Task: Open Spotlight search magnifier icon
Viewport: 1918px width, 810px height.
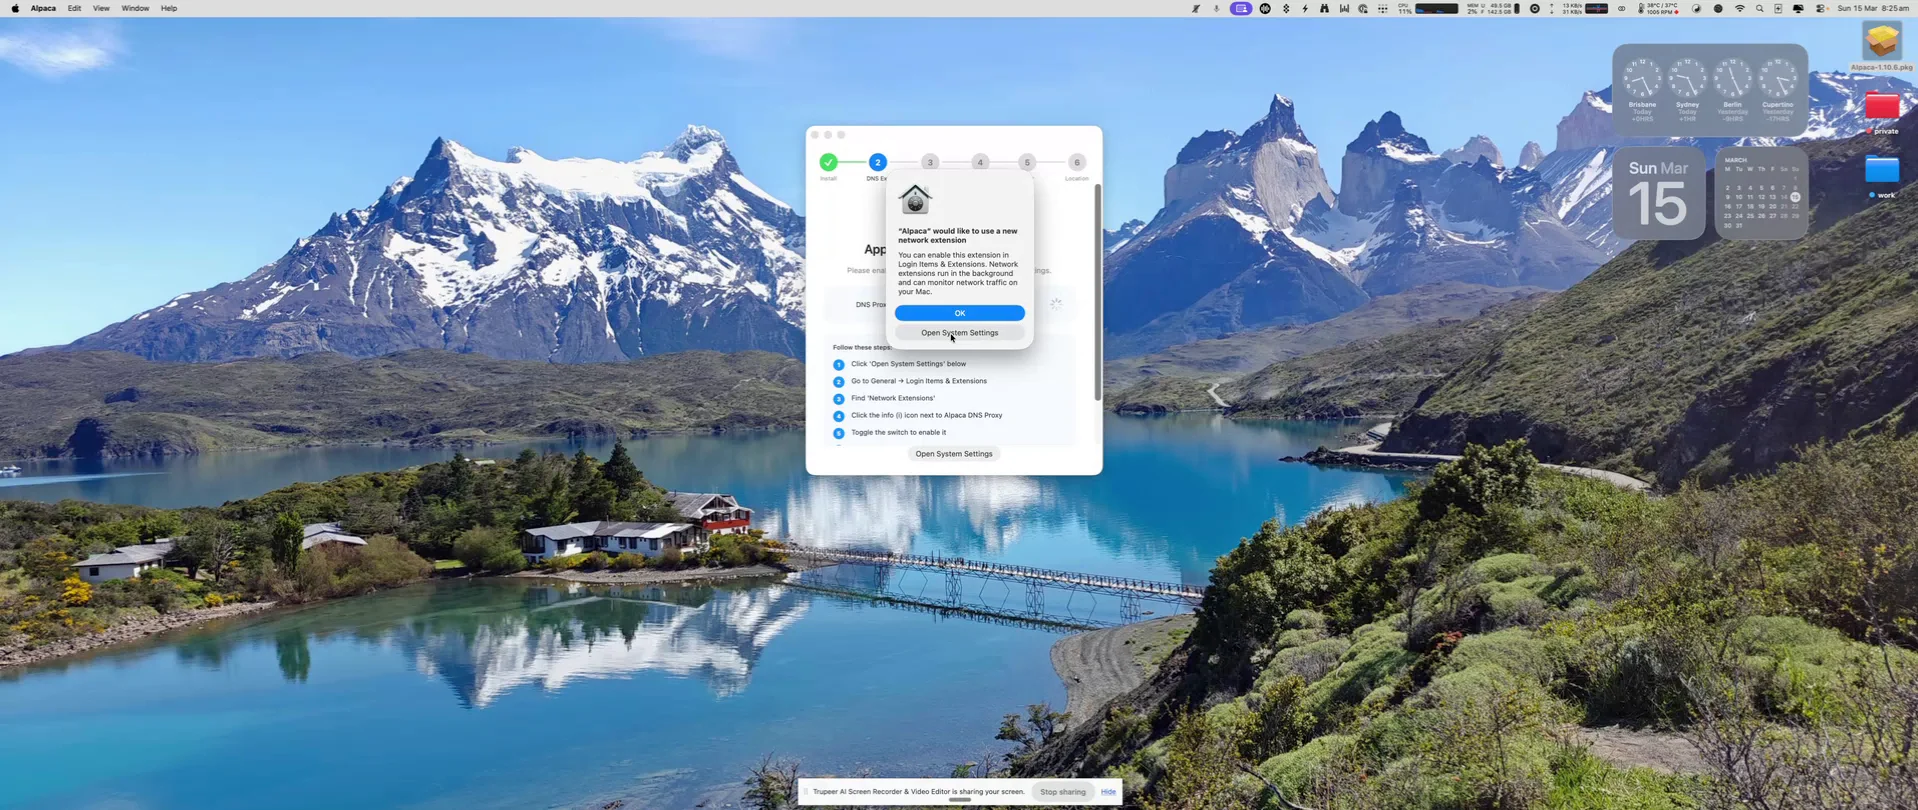Action: tap(1760, 8)
